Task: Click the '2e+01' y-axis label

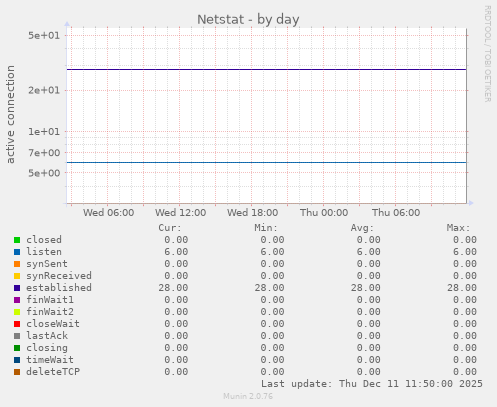Action: coord(44,90)
